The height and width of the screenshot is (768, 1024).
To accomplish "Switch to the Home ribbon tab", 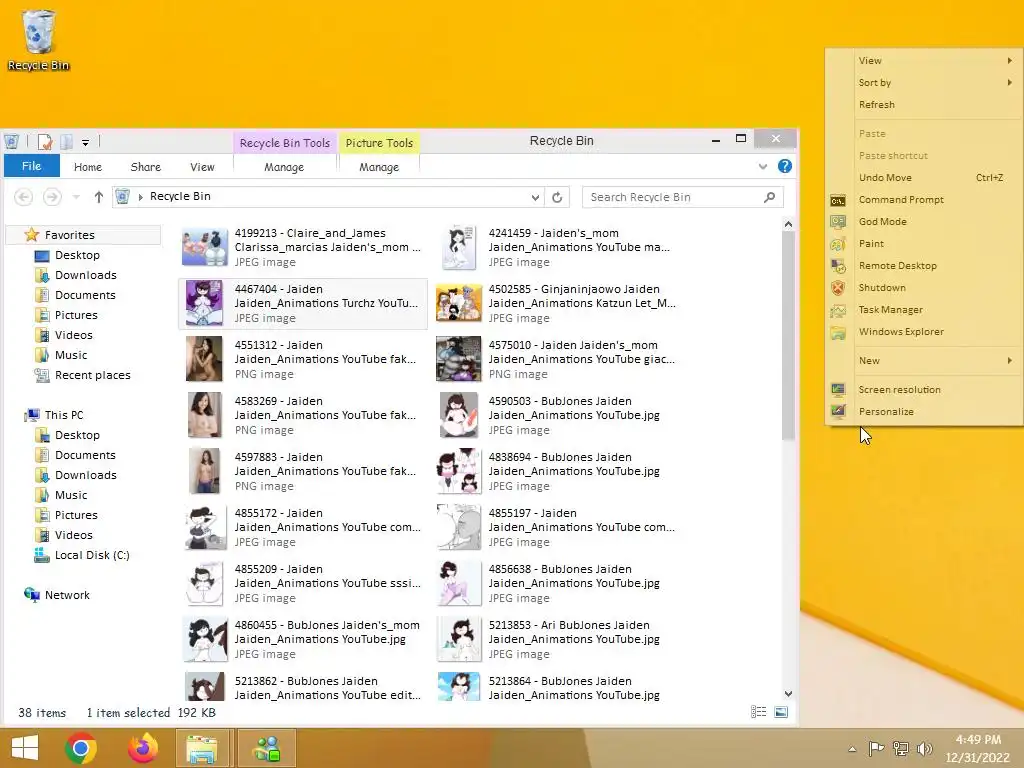I will click(88, 167).
